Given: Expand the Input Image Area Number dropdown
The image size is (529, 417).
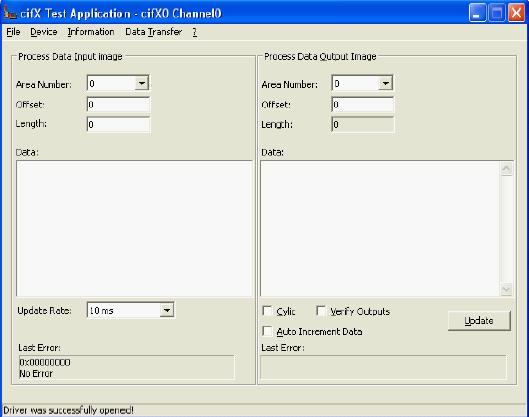Looking at the screenshot, I should (x=142, y=83).
